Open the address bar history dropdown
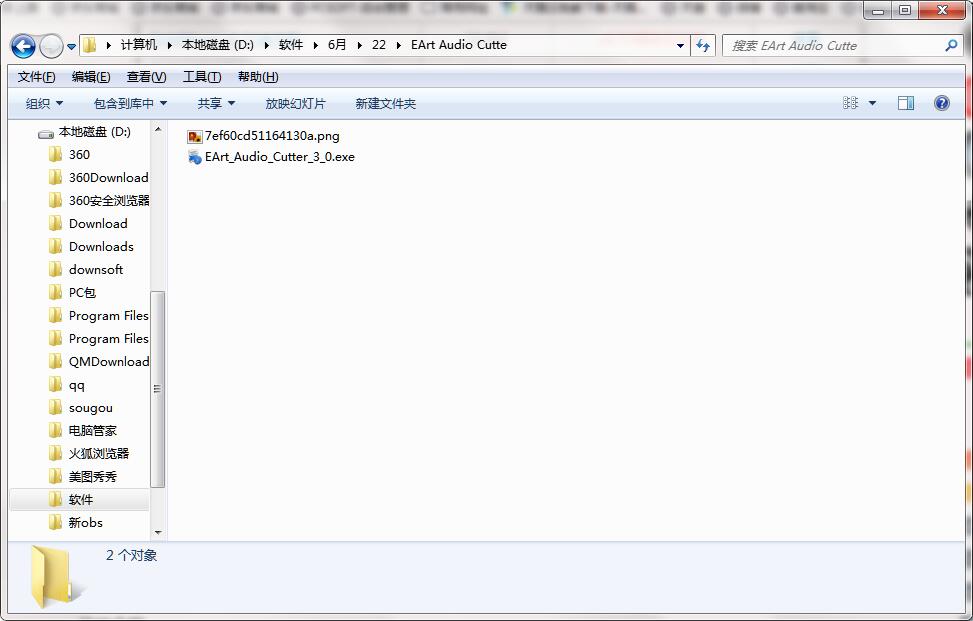The width and height of the screenshot is (973, 621). click(x=680, y=46)
